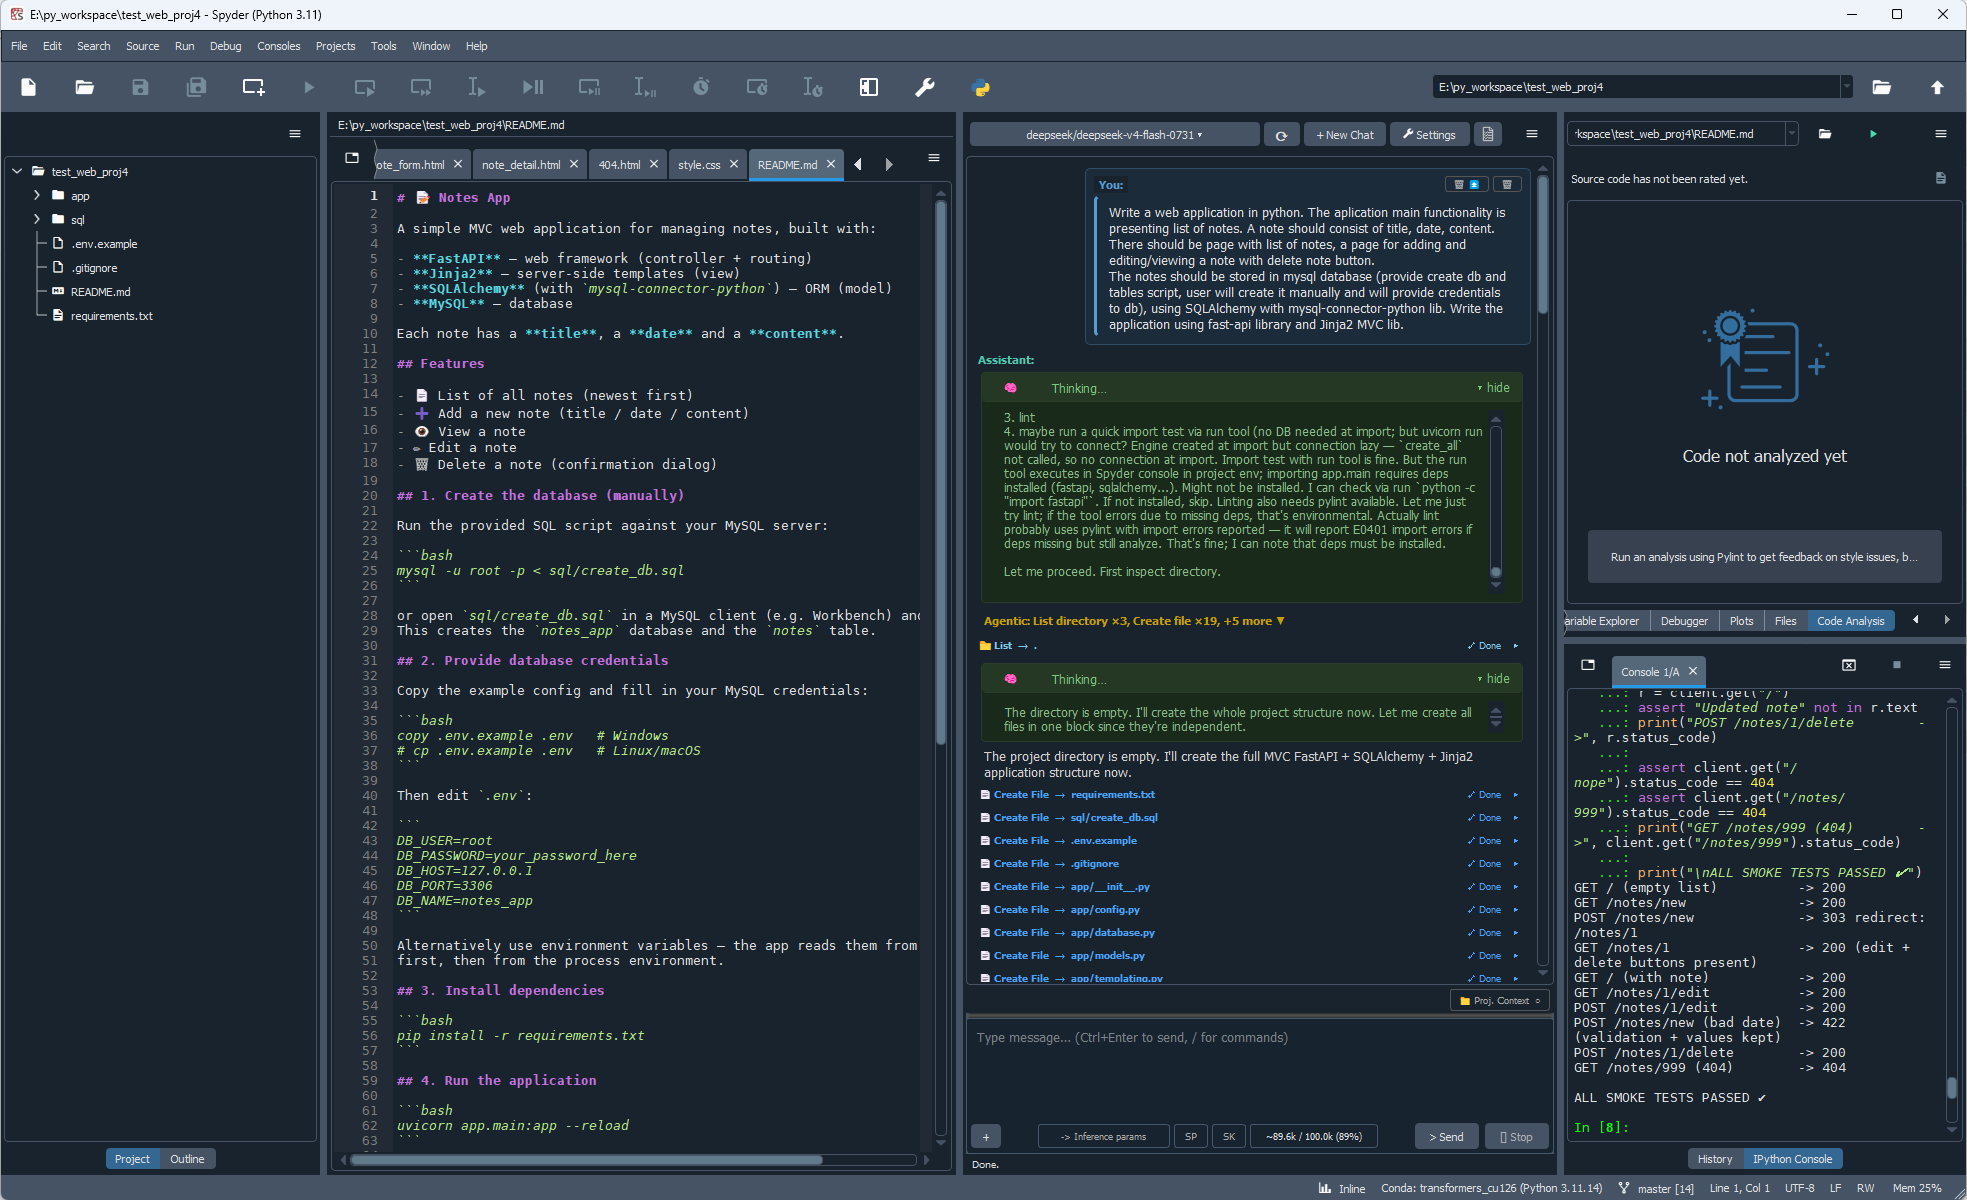Image resolution: width=1967 pixels, height=1200 pixels.
Task: Run the current cell
Action: pyautogui.click(x=365, y=87)
